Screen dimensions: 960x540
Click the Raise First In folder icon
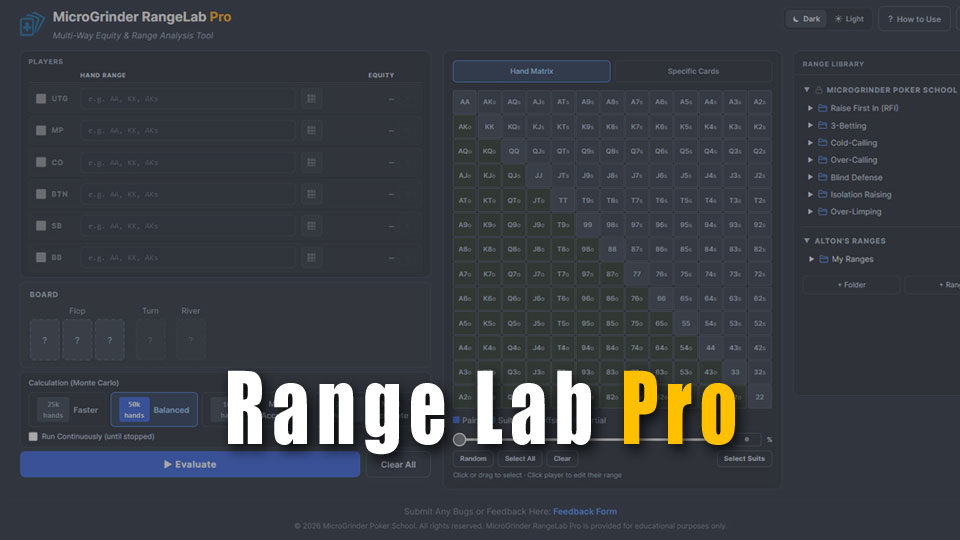[x=822, y=108]
